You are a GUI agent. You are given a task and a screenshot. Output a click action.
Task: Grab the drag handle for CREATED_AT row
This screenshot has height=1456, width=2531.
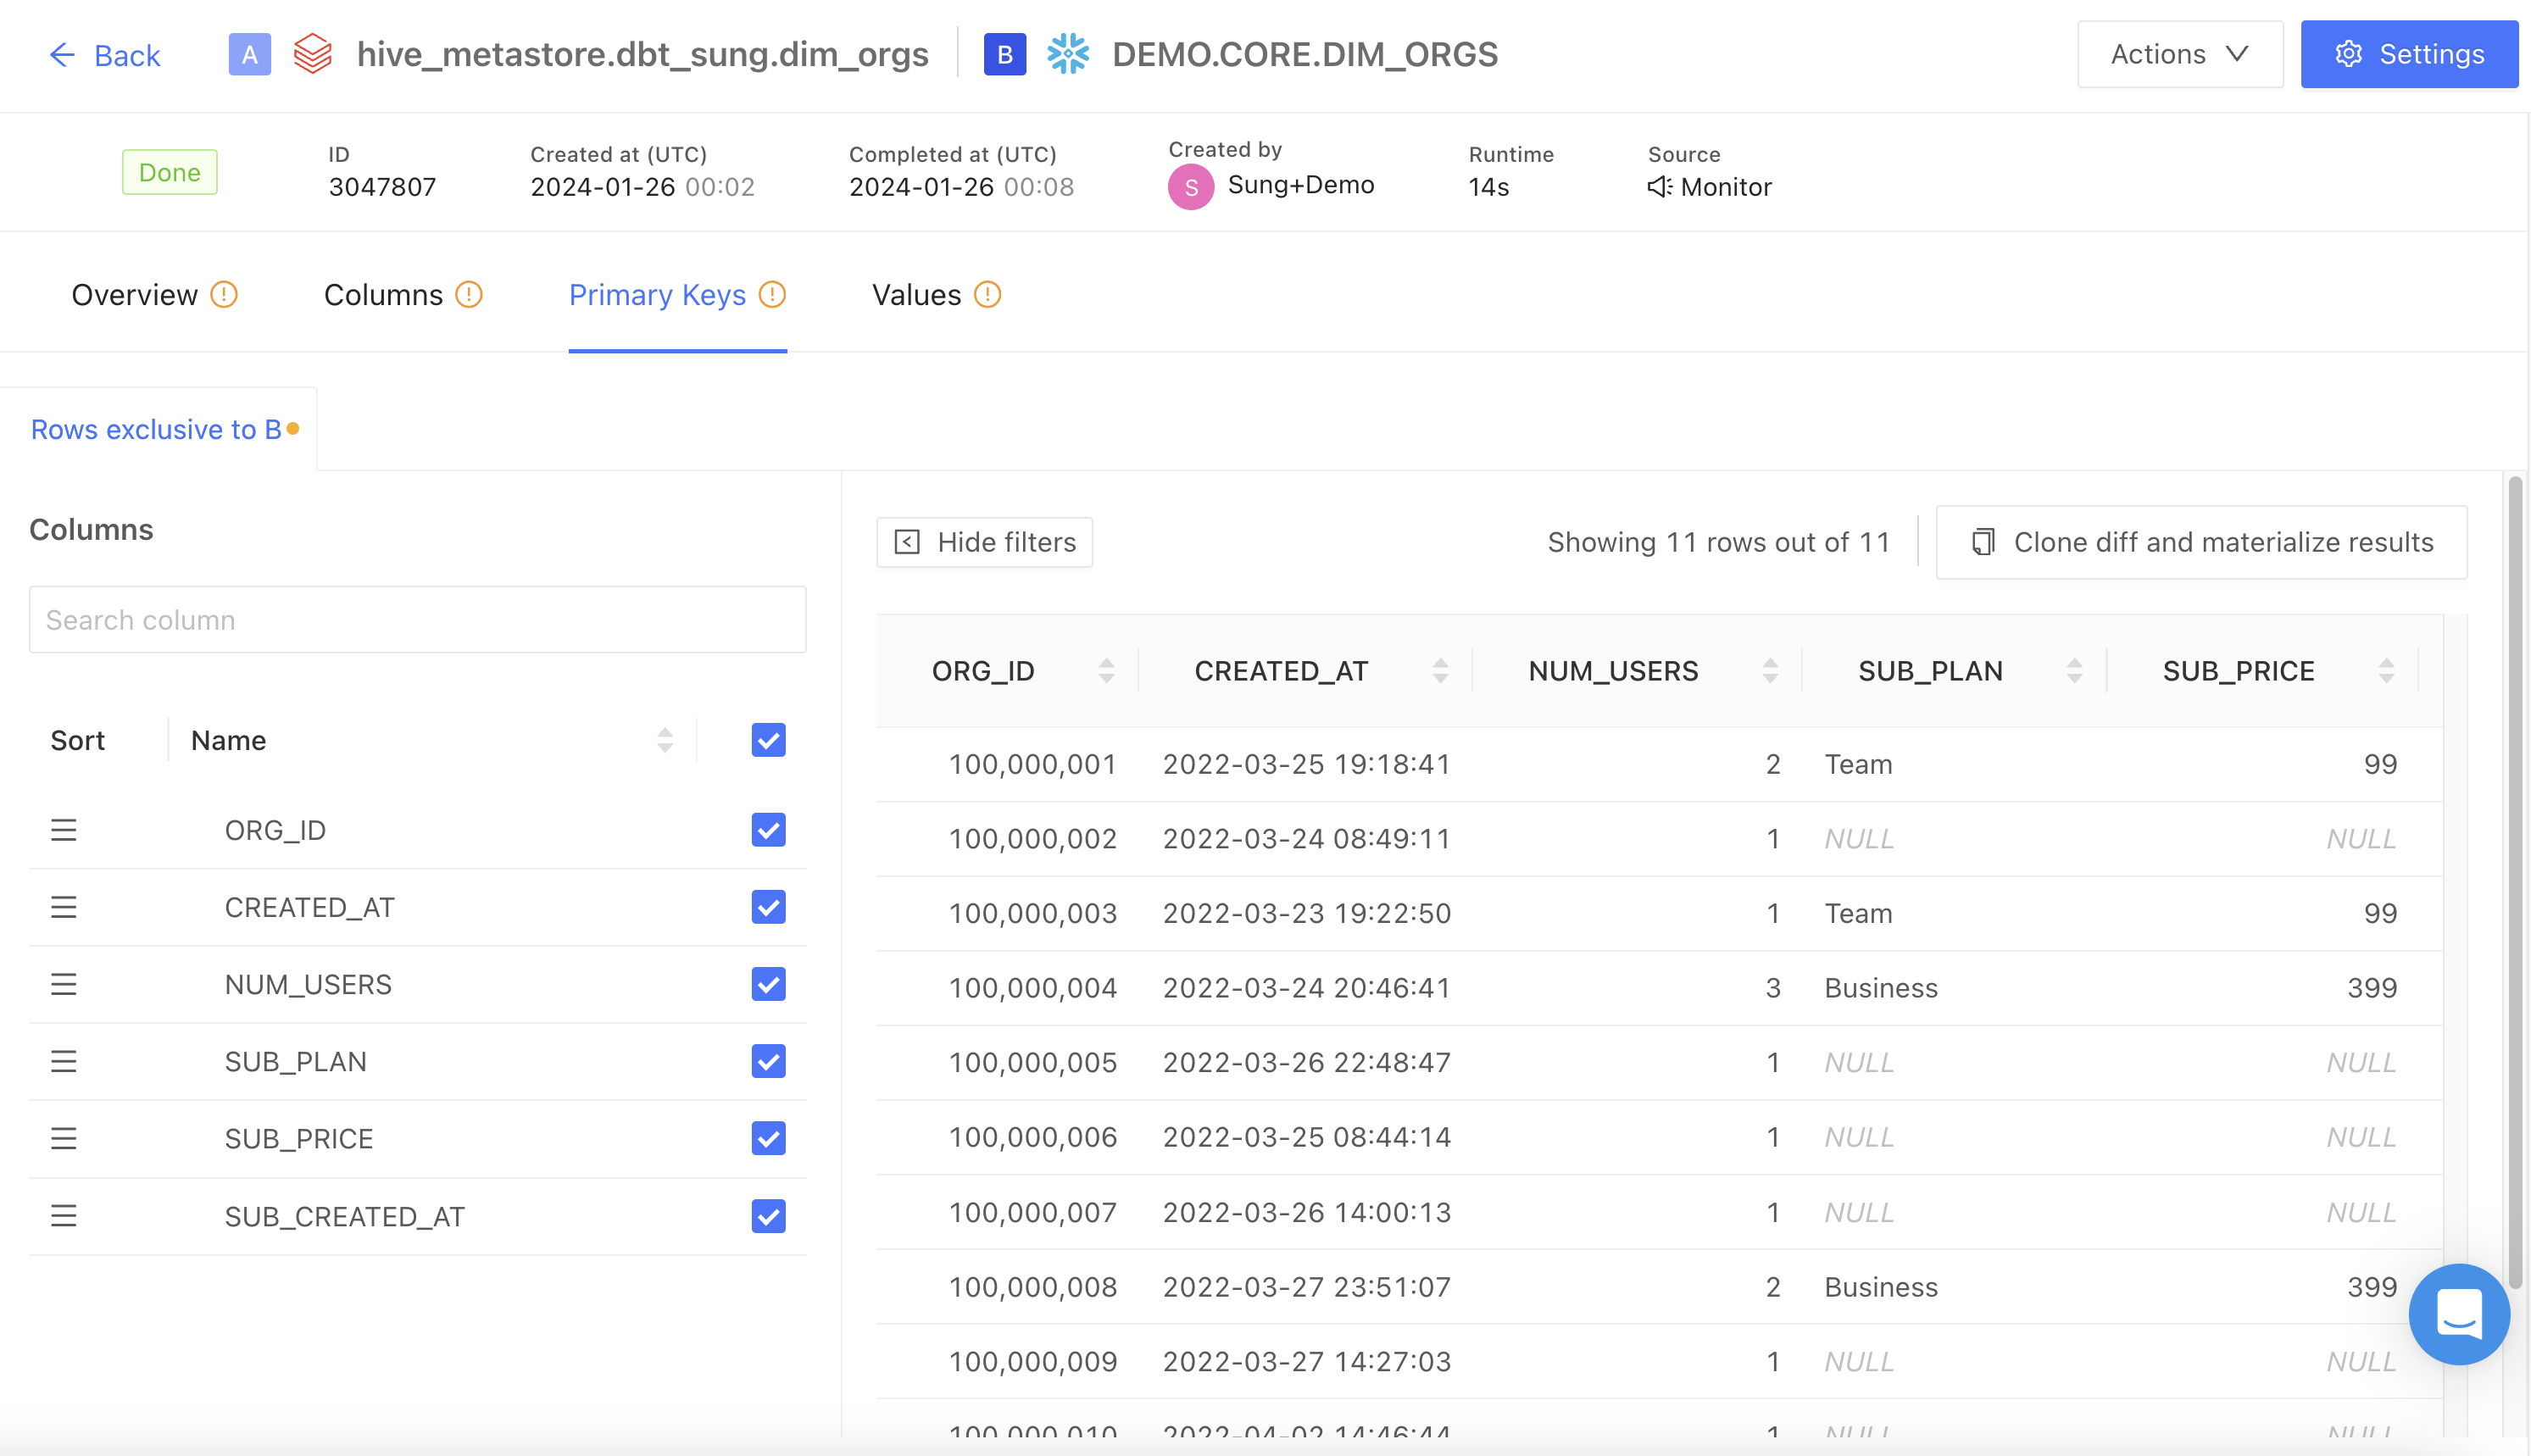(64, 907)
